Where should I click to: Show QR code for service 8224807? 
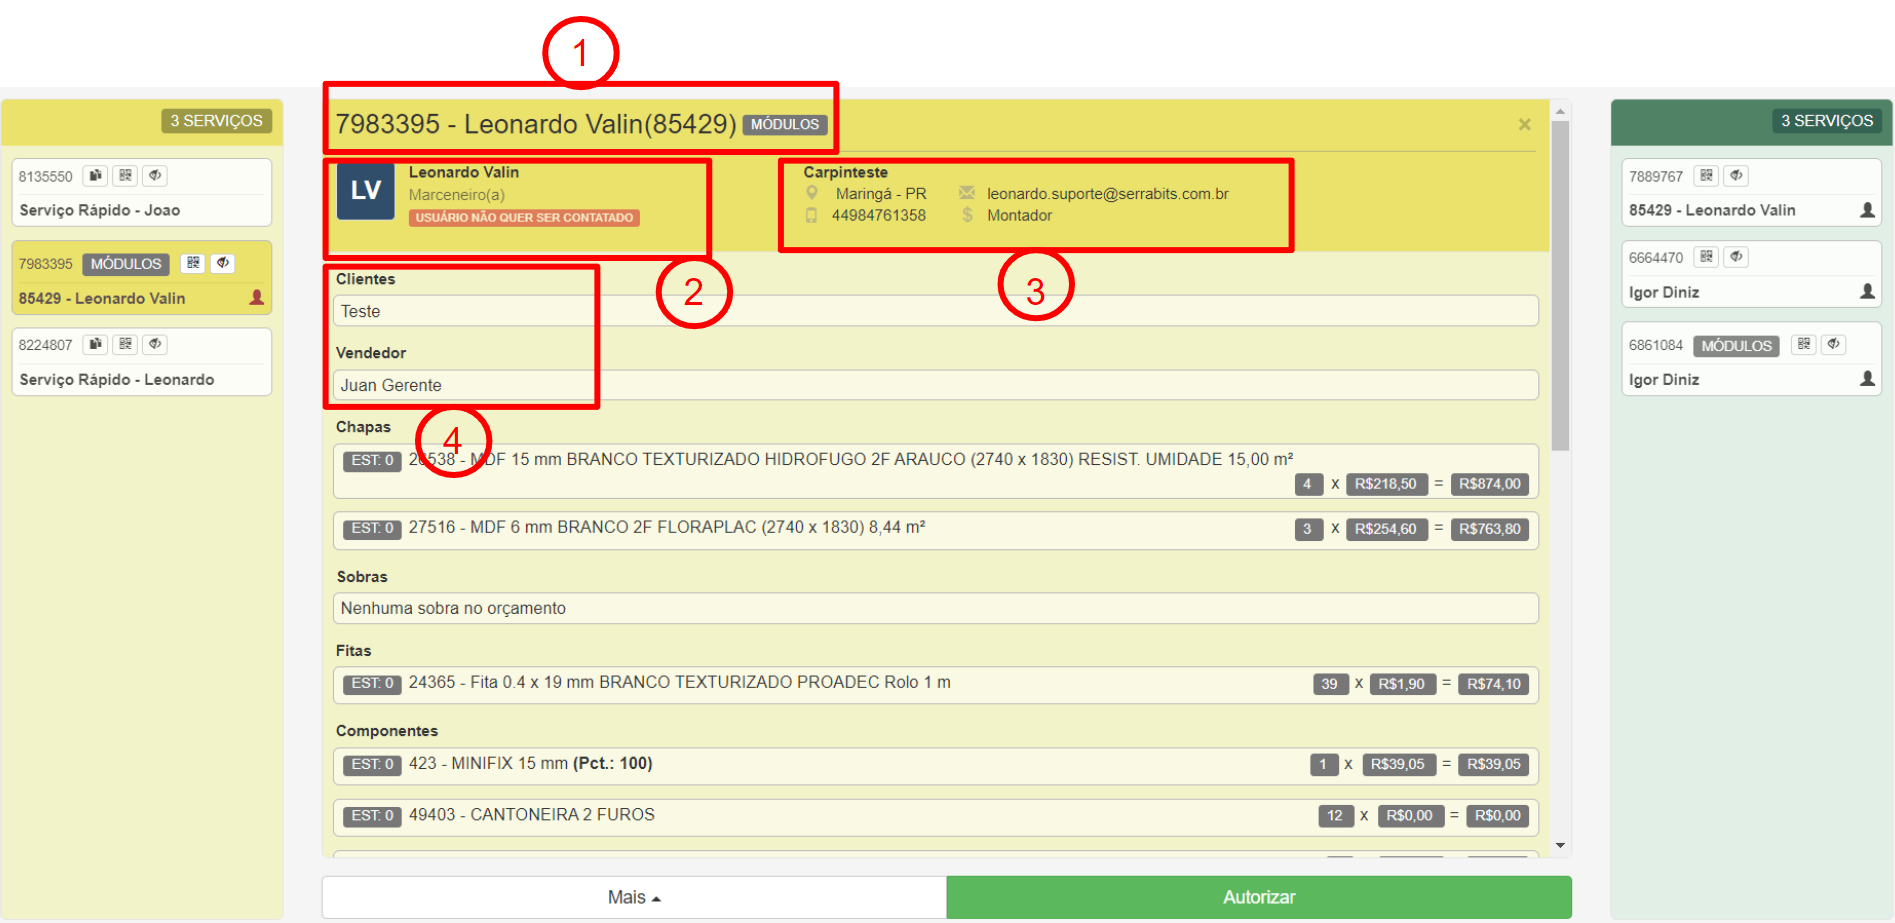click(125, 344)
